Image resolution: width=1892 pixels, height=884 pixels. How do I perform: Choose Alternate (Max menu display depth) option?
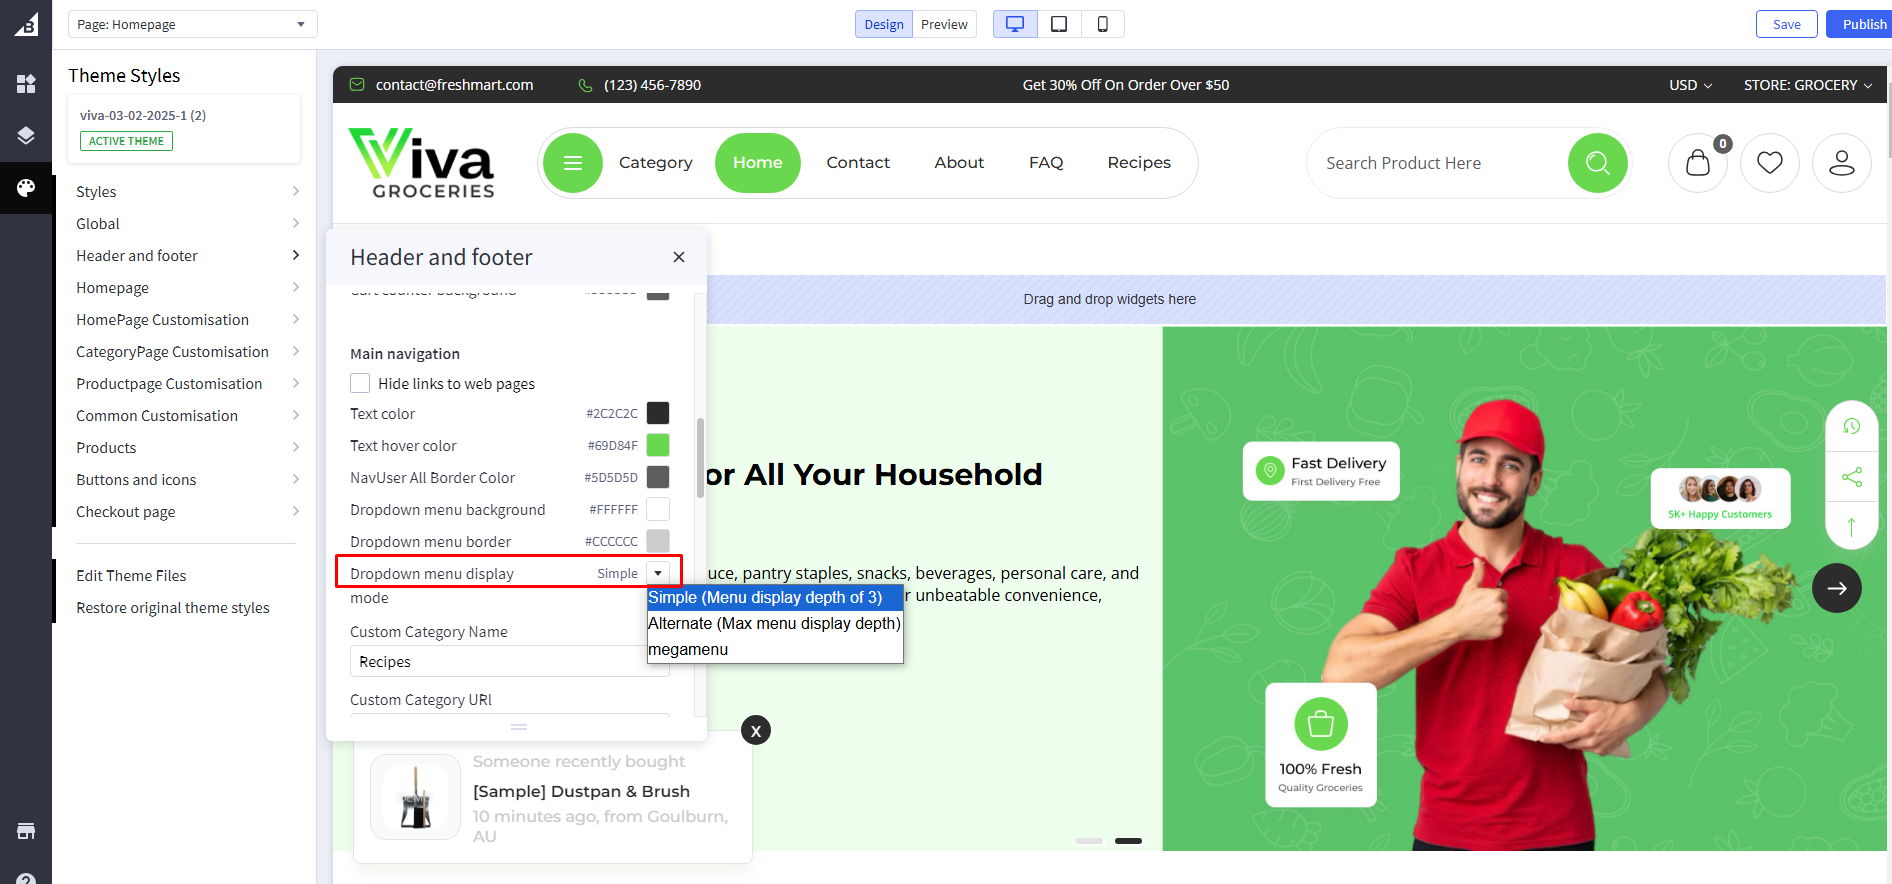[x=774, y=624]
